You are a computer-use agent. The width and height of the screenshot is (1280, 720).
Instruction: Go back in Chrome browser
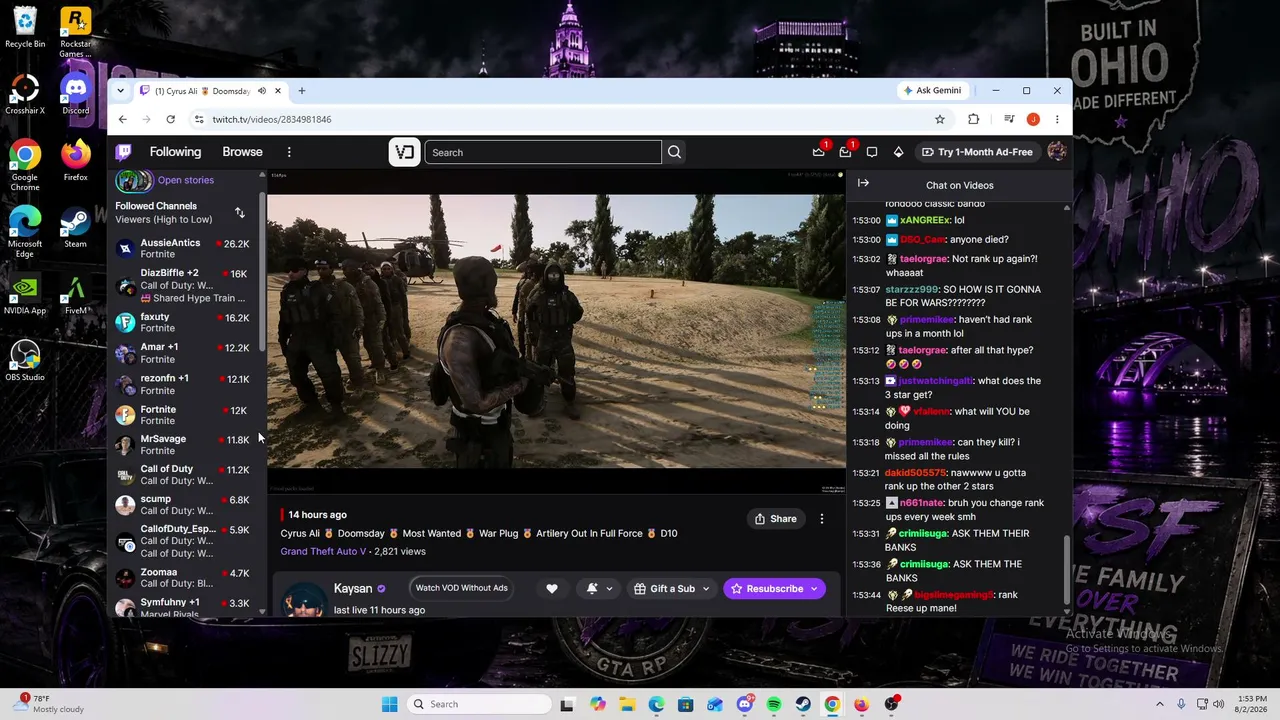point(123,119)
